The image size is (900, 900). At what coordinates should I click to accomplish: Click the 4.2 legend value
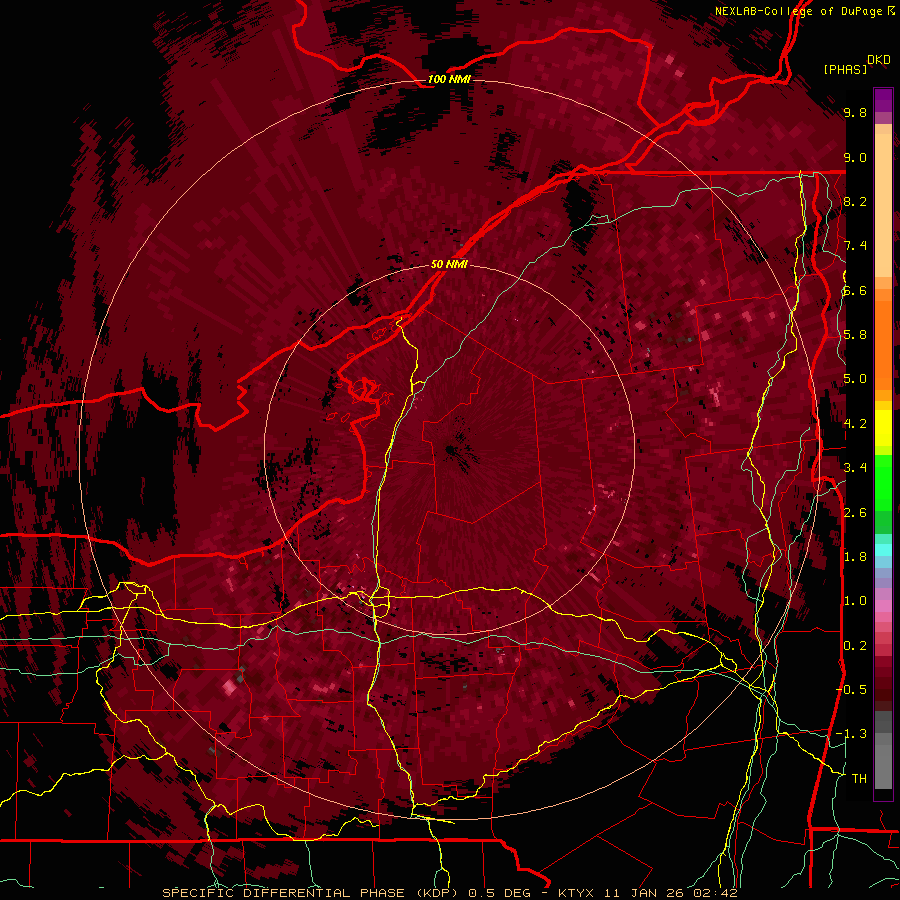[855, 424]
